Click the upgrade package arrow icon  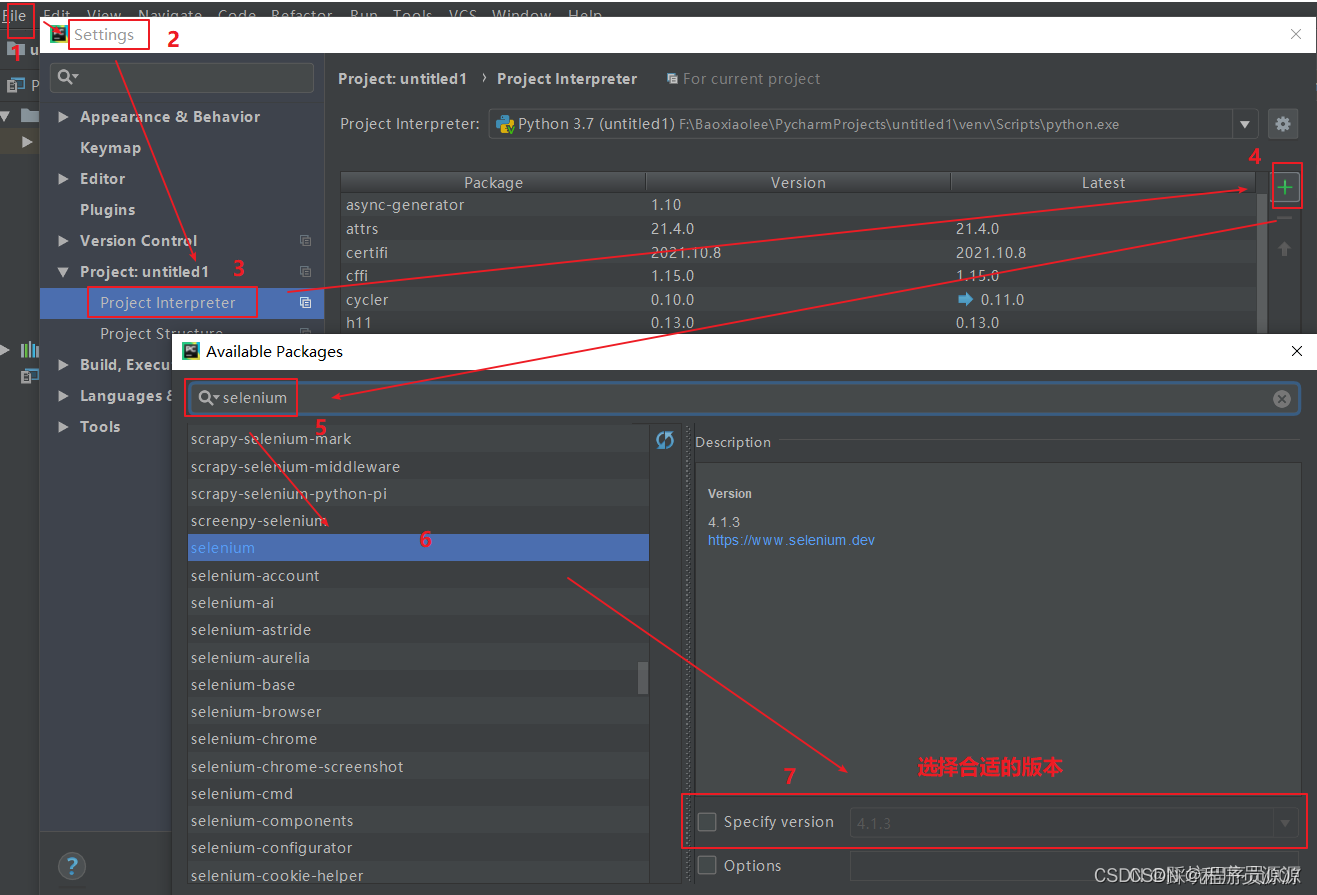tap(1285, 249)
